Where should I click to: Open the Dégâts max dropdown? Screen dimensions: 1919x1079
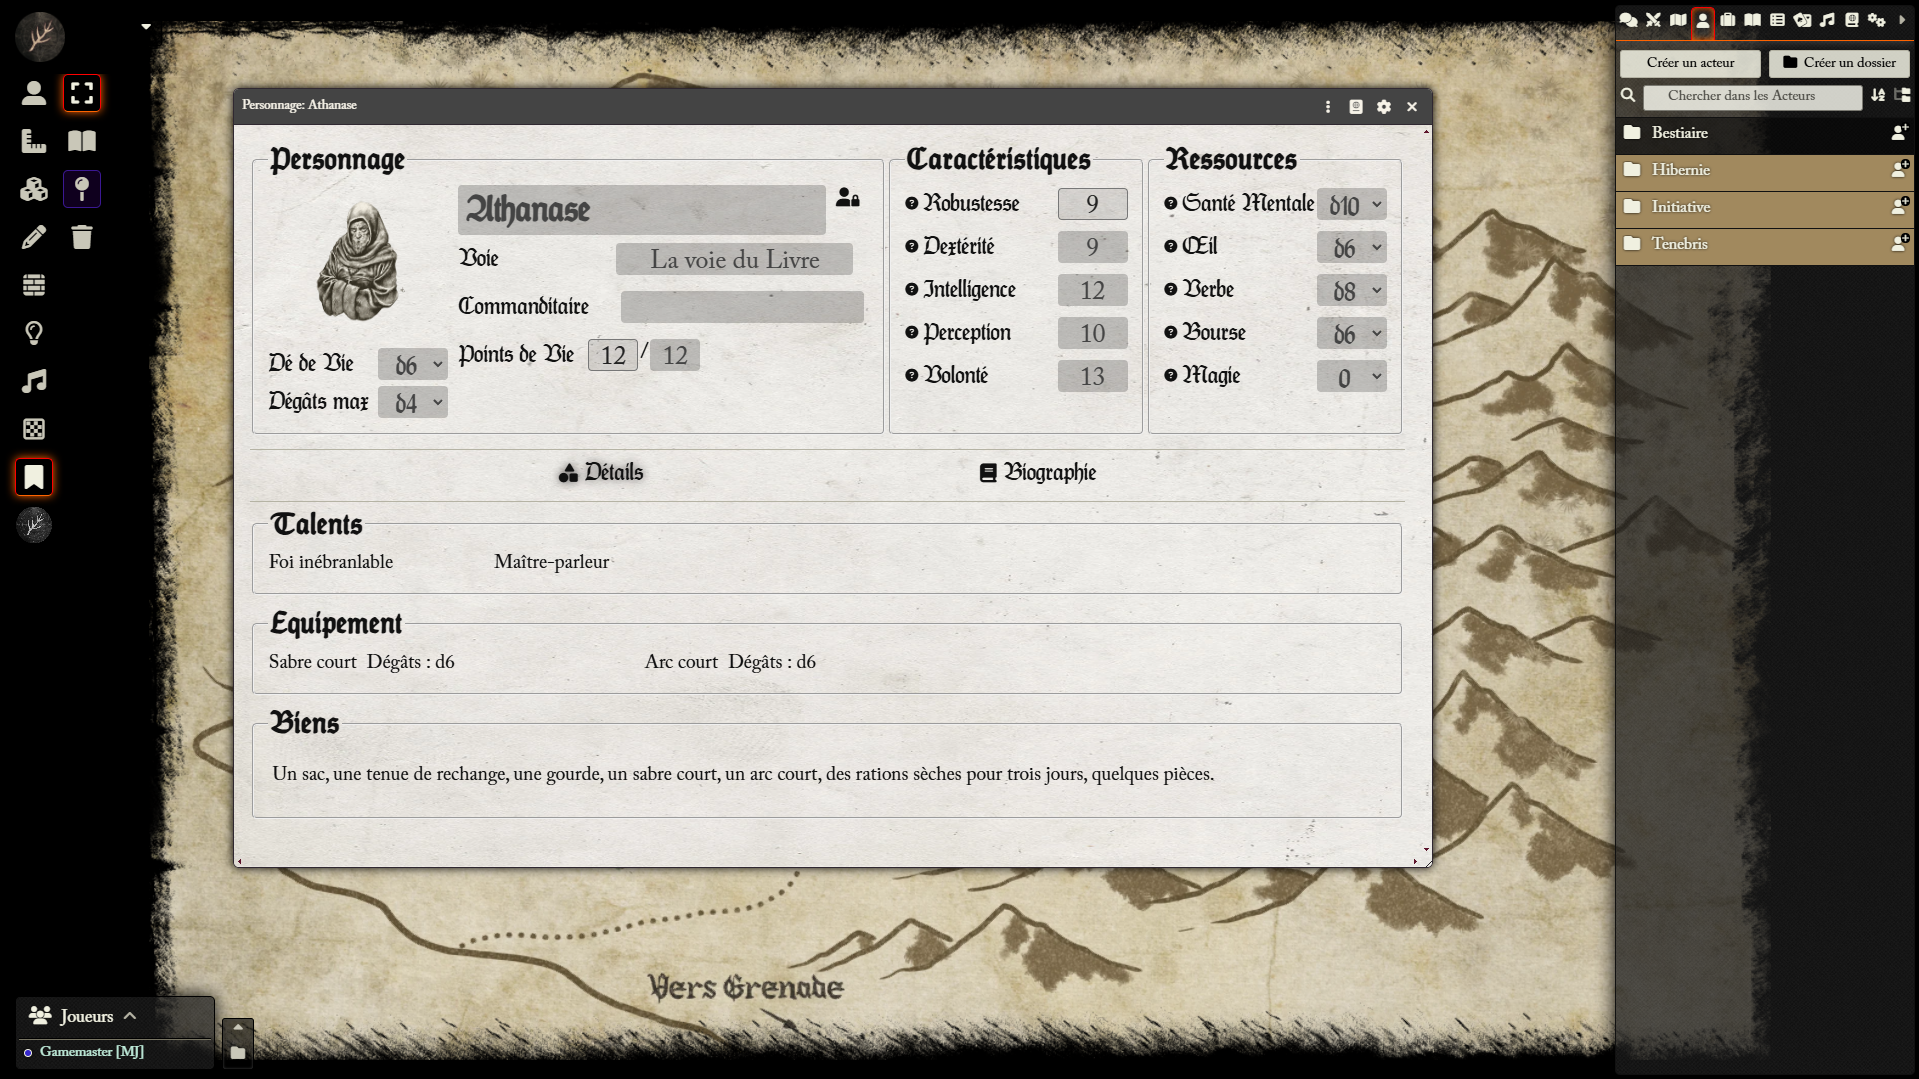click(x=412, y=403)
